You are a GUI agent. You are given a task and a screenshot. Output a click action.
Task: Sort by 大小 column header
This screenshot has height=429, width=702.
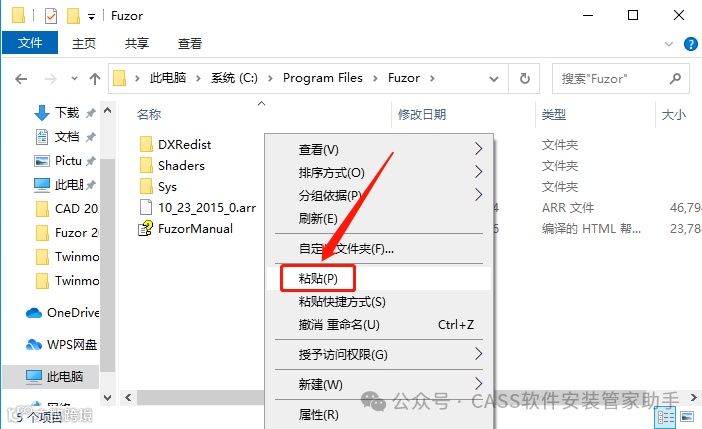click(x=673, y=115)
